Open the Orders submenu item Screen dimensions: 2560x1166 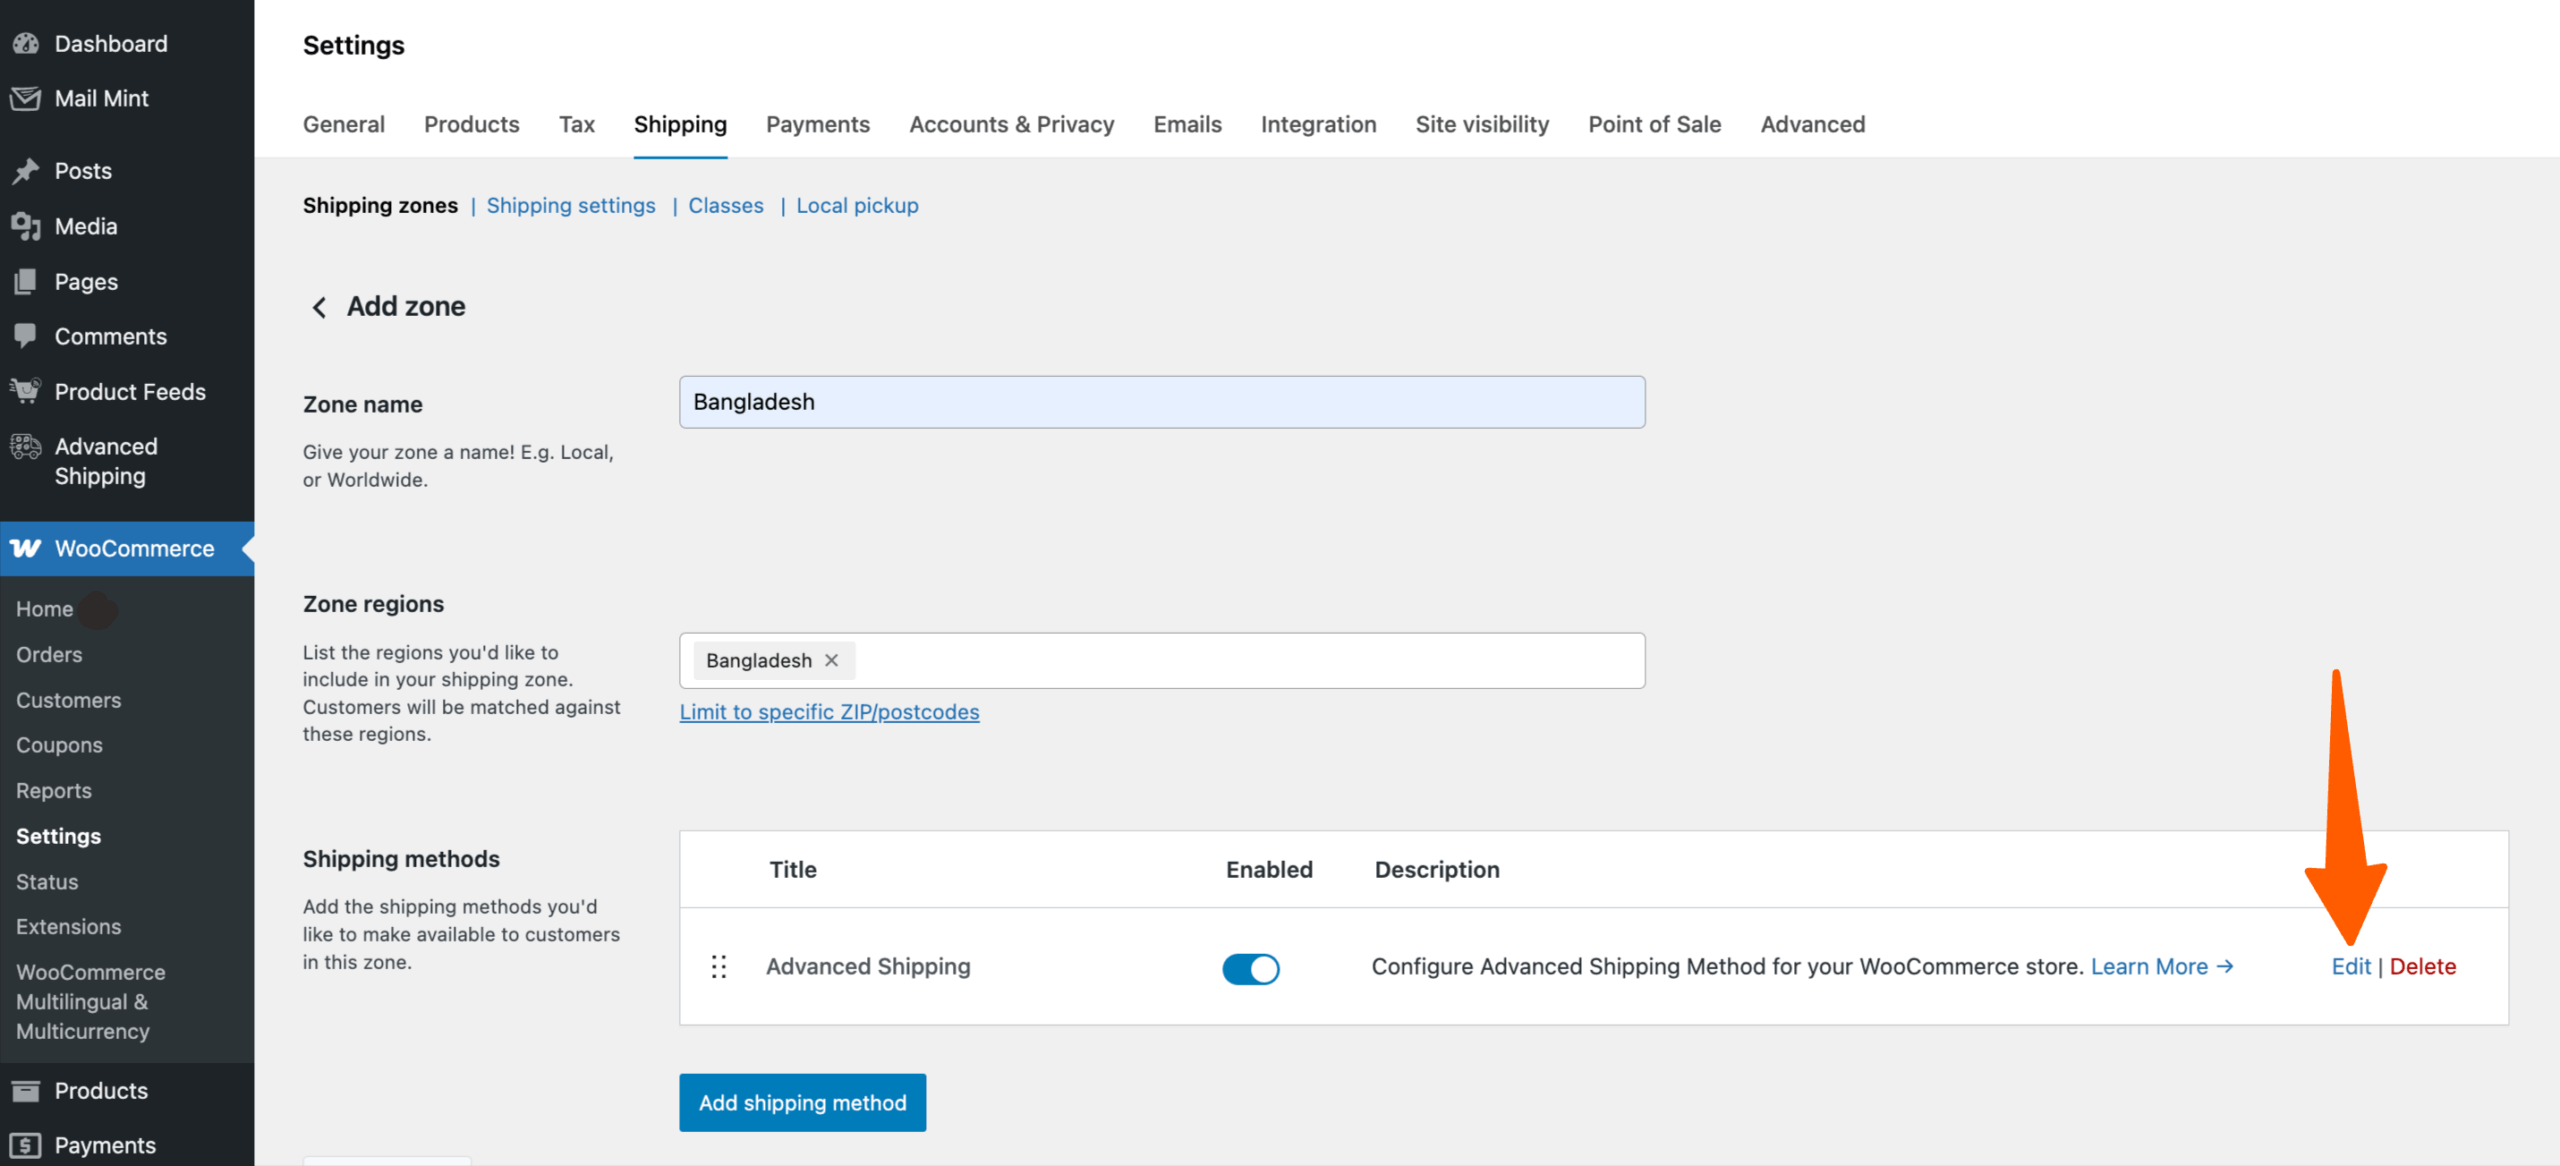click(49, 654)
